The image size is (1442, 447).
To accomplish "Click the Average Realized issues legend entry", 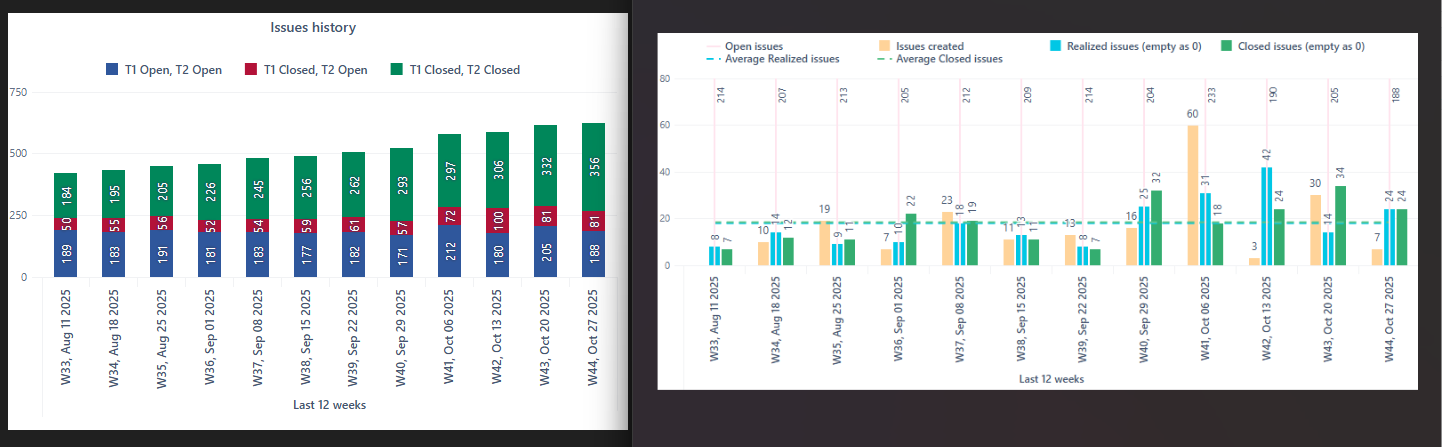I will [782, 59].
